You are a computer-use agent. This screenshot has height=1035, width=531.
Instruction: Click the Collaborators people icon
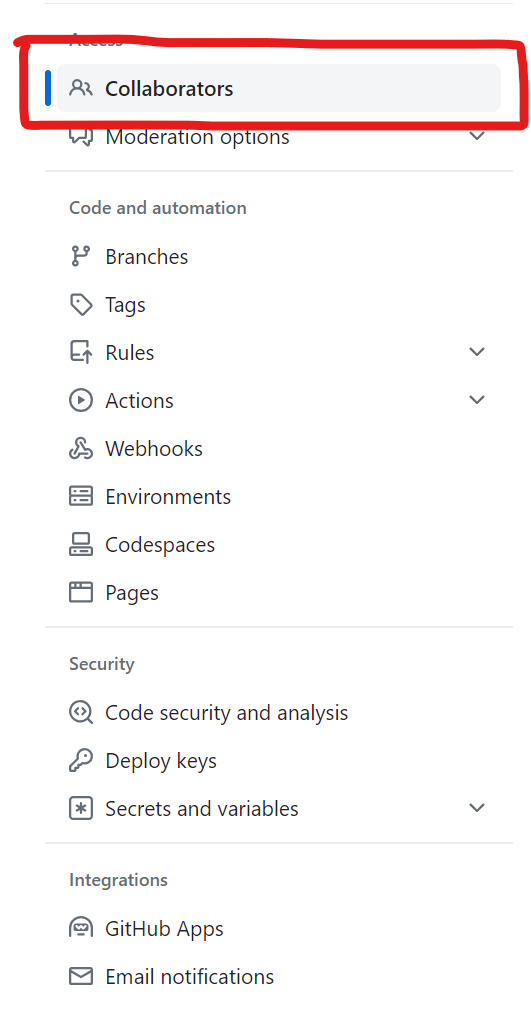tap(81, 88)
